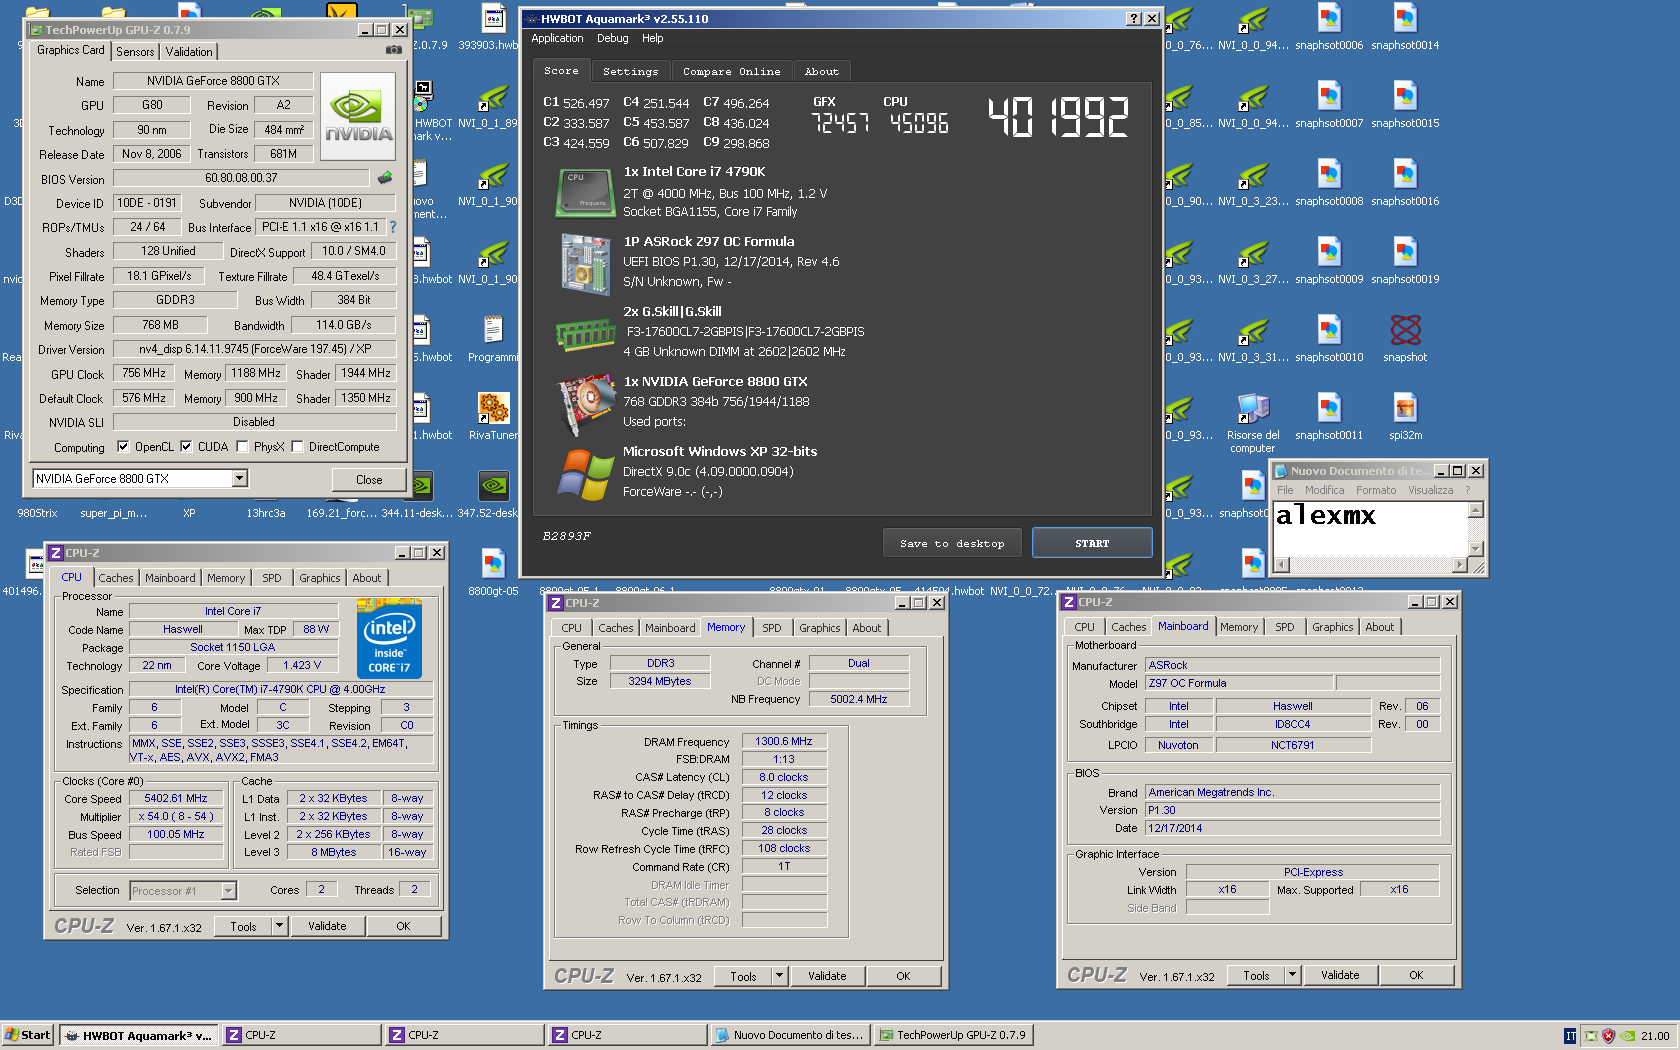The image size is (1680, 1050).
Task: Click OK in CPU-Z Mainboard window
Action: (x=1416, y=975)
